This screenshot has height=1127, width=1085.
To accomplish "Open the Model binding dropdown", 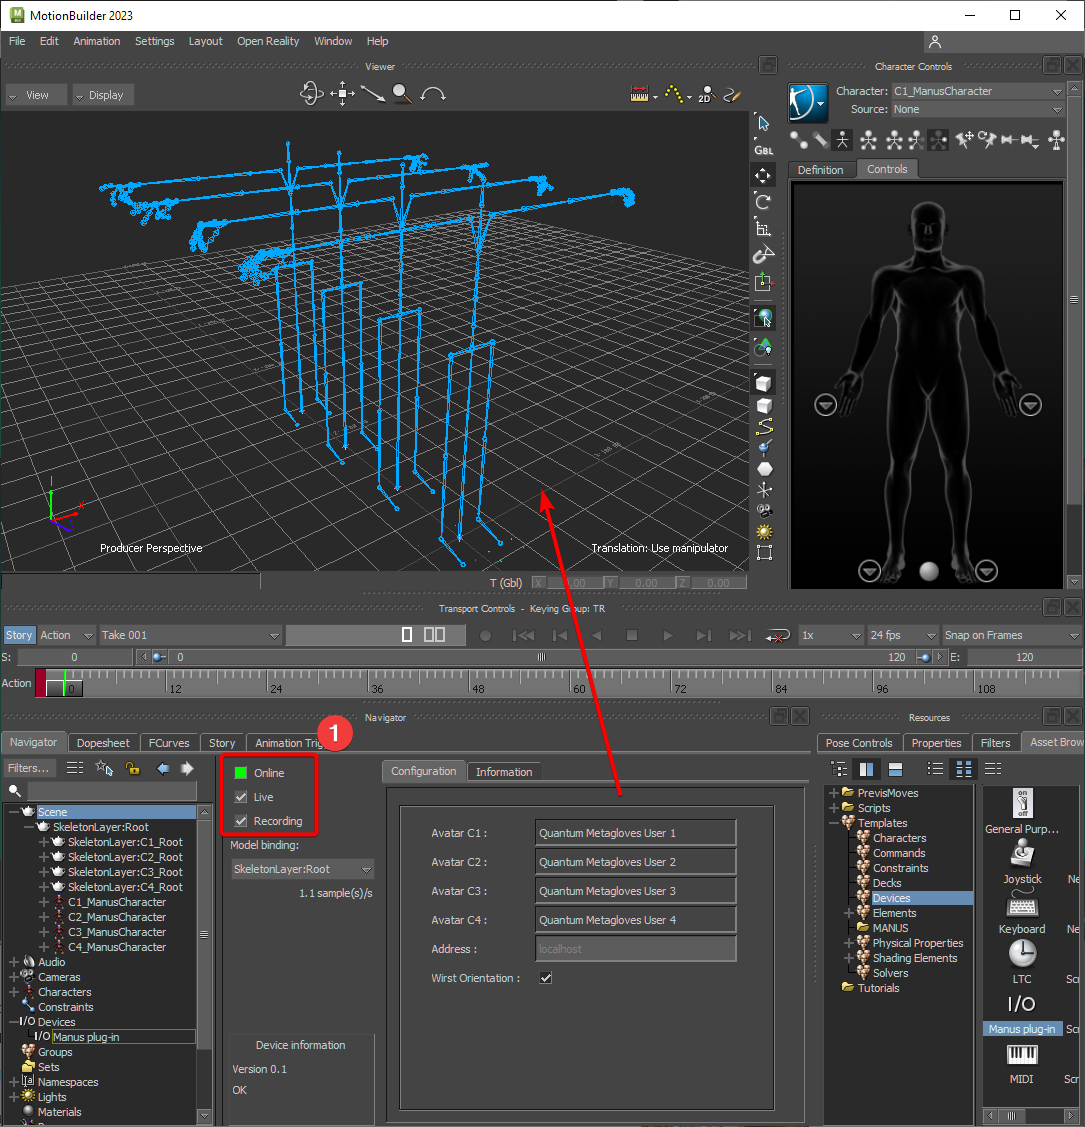I will point(301,870).
